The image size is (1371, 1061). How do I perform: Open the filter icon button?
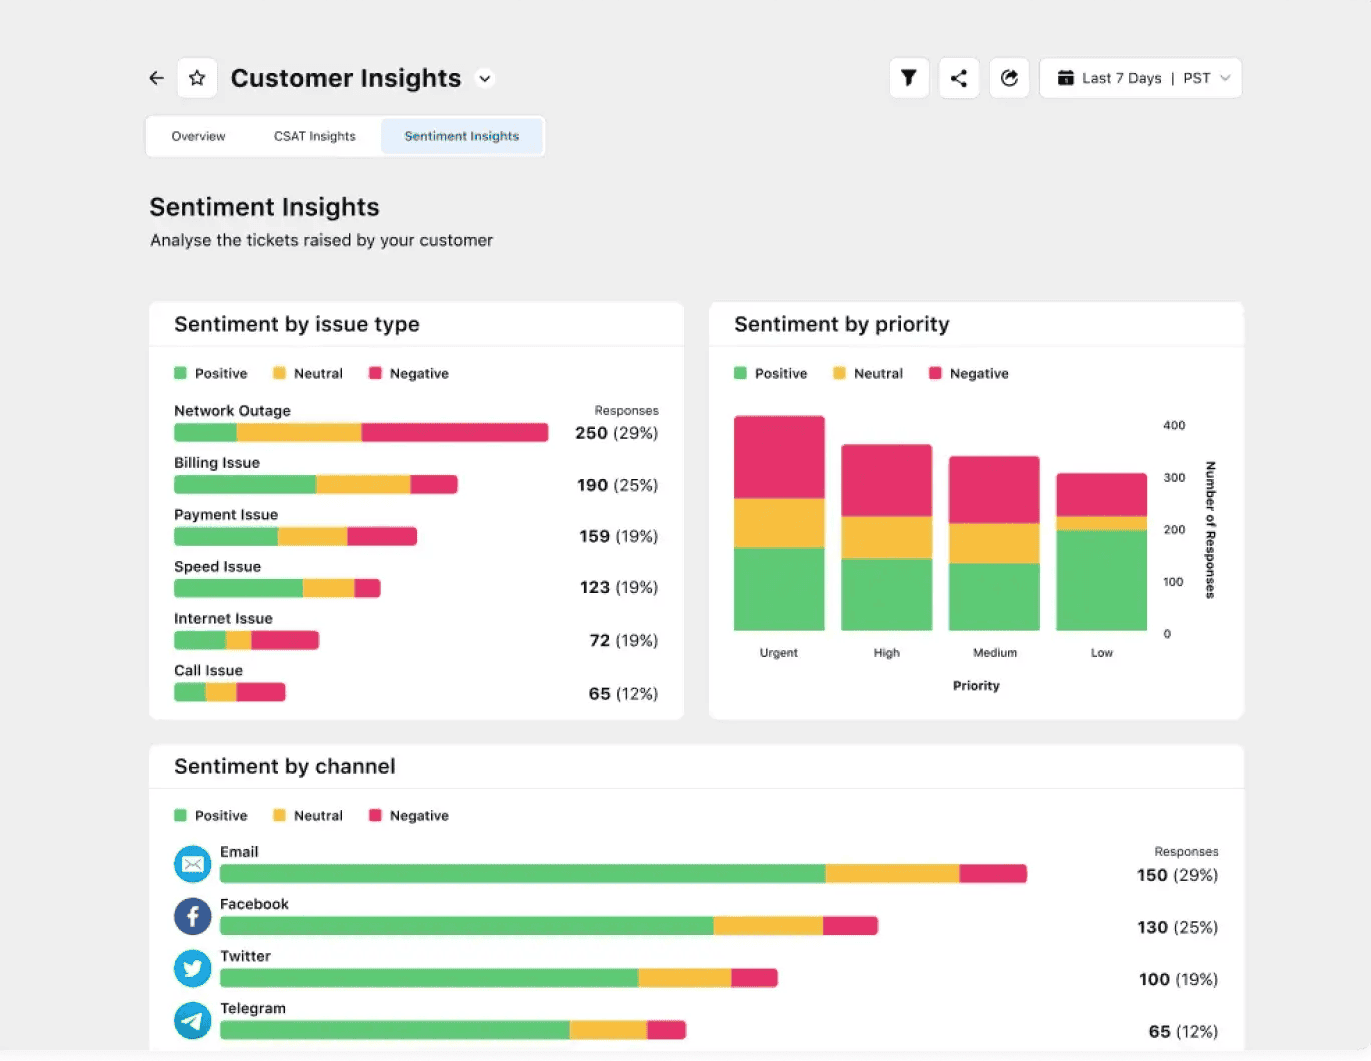(x=908, y=78)
